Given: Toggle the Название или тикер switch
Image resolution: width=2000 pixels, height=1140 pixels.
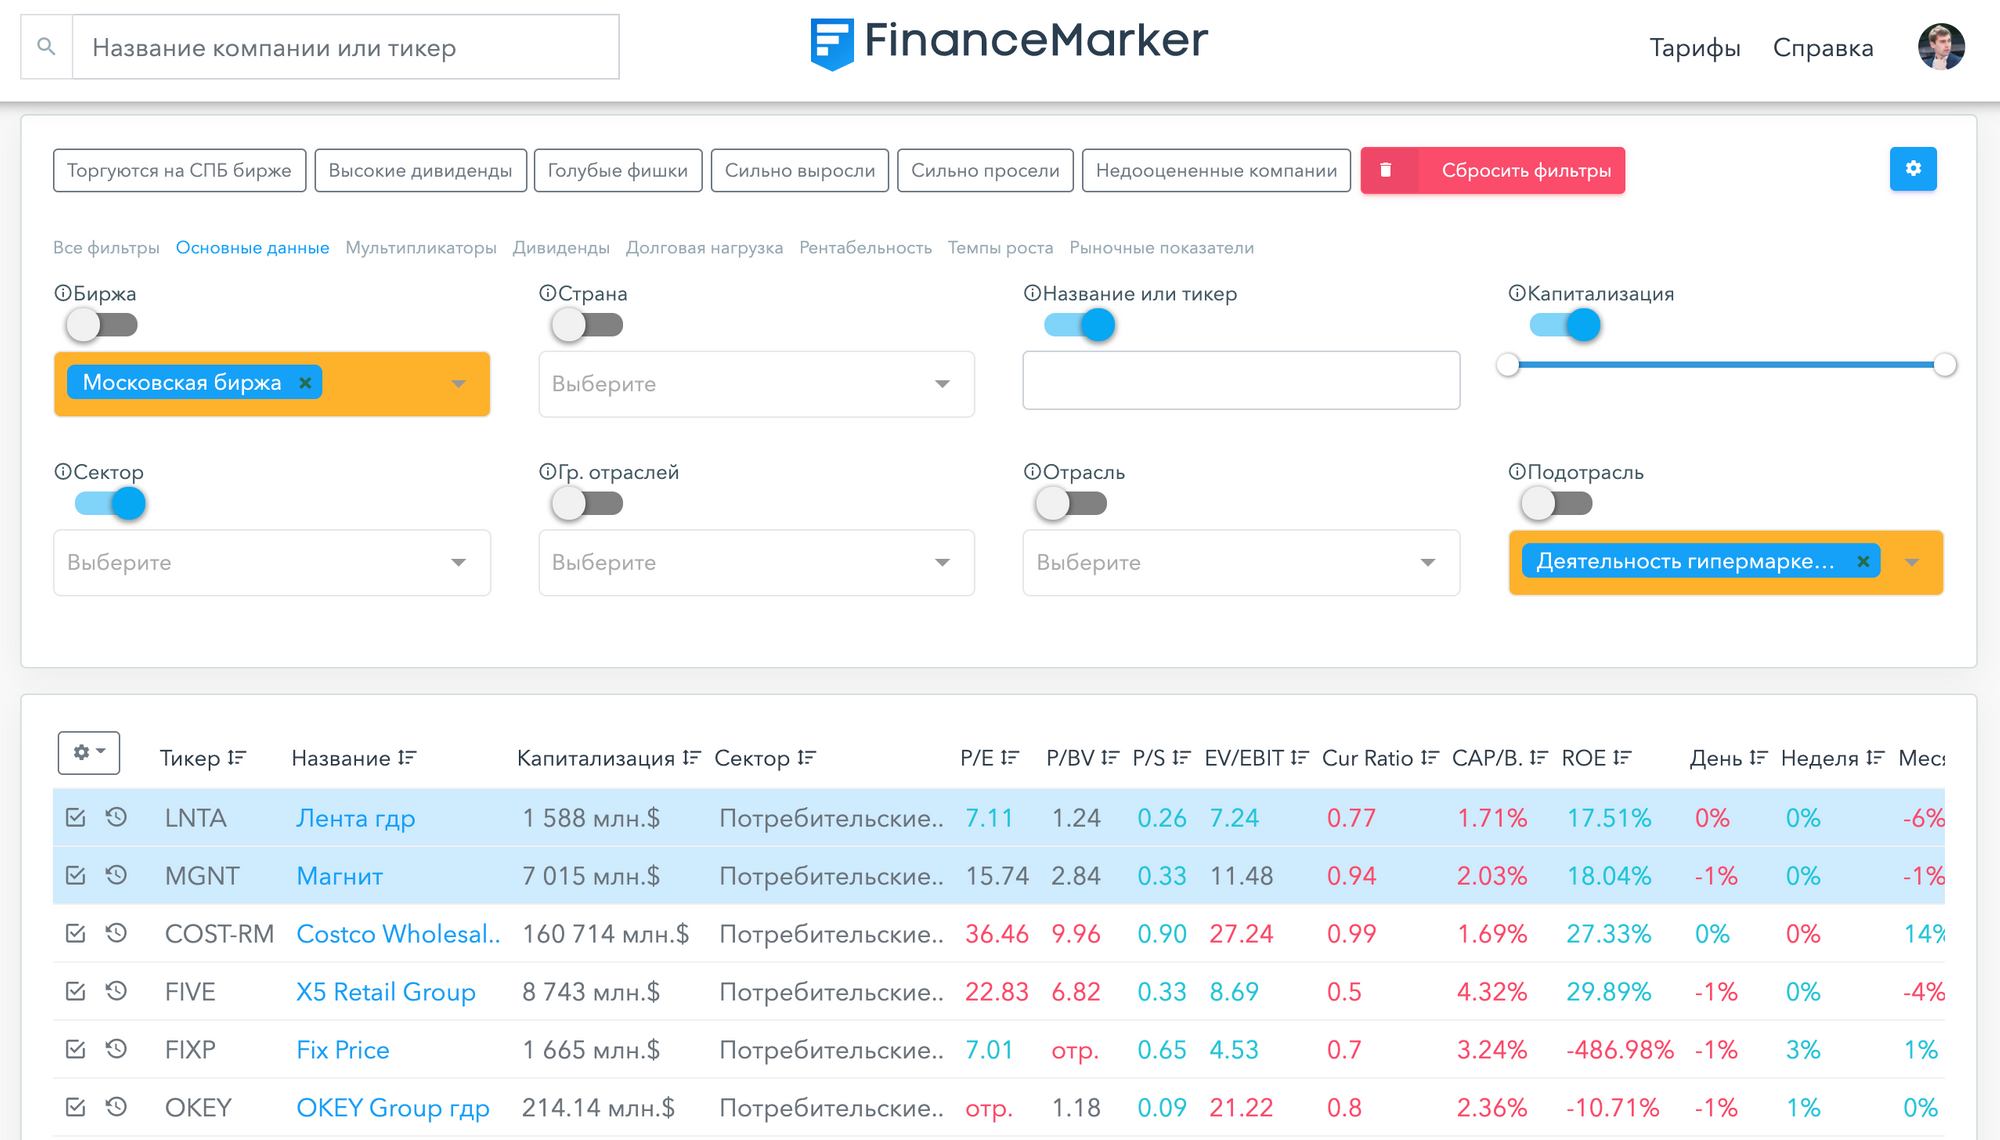Looking at the screenshot, I should click(x=1079, y=325).
